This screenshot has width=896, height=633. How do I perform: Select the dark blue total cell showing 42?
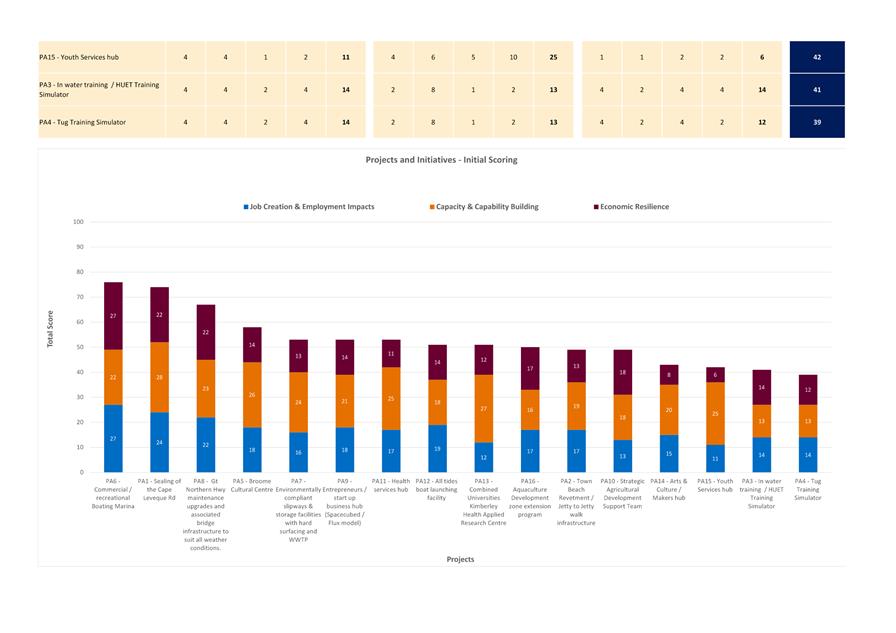(817, 58)
